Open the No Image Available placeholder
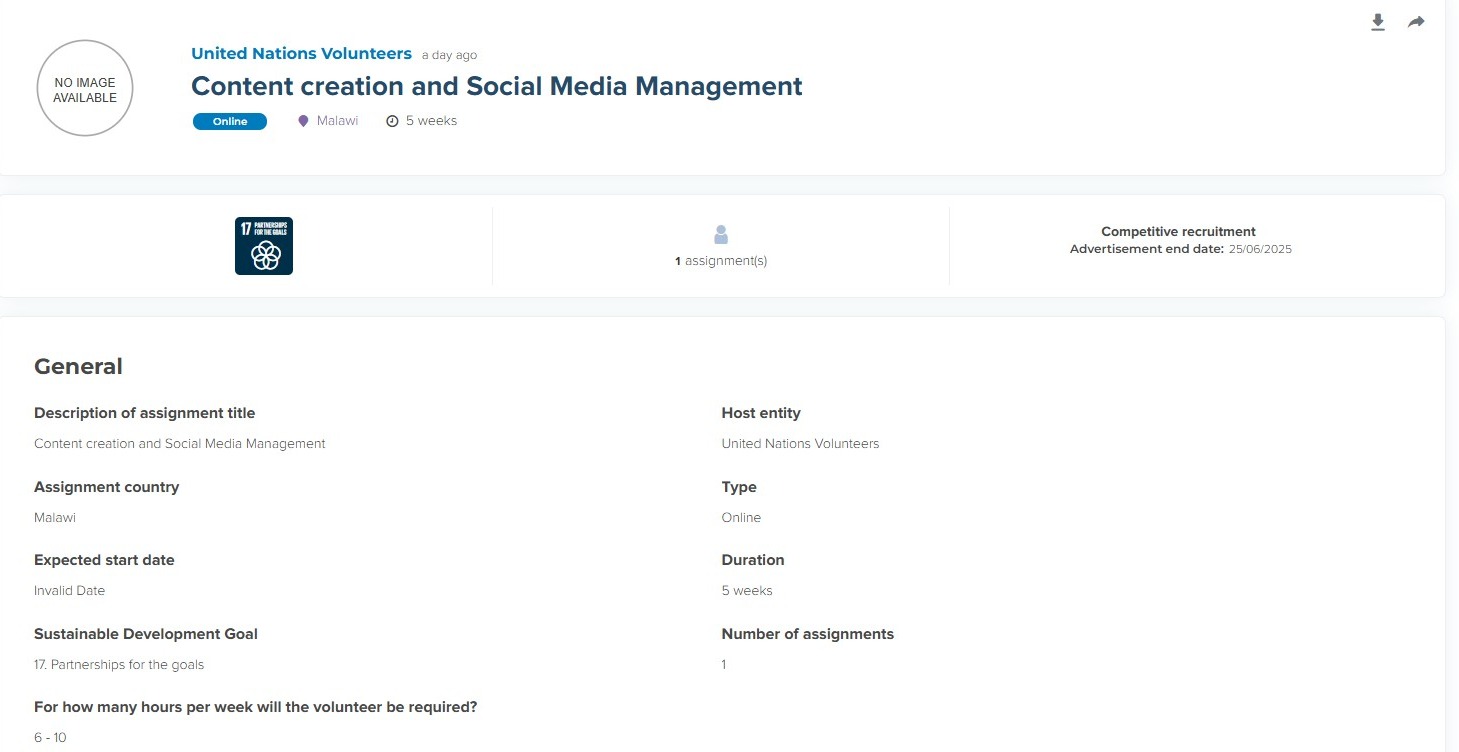 click(x=85, y=89)
